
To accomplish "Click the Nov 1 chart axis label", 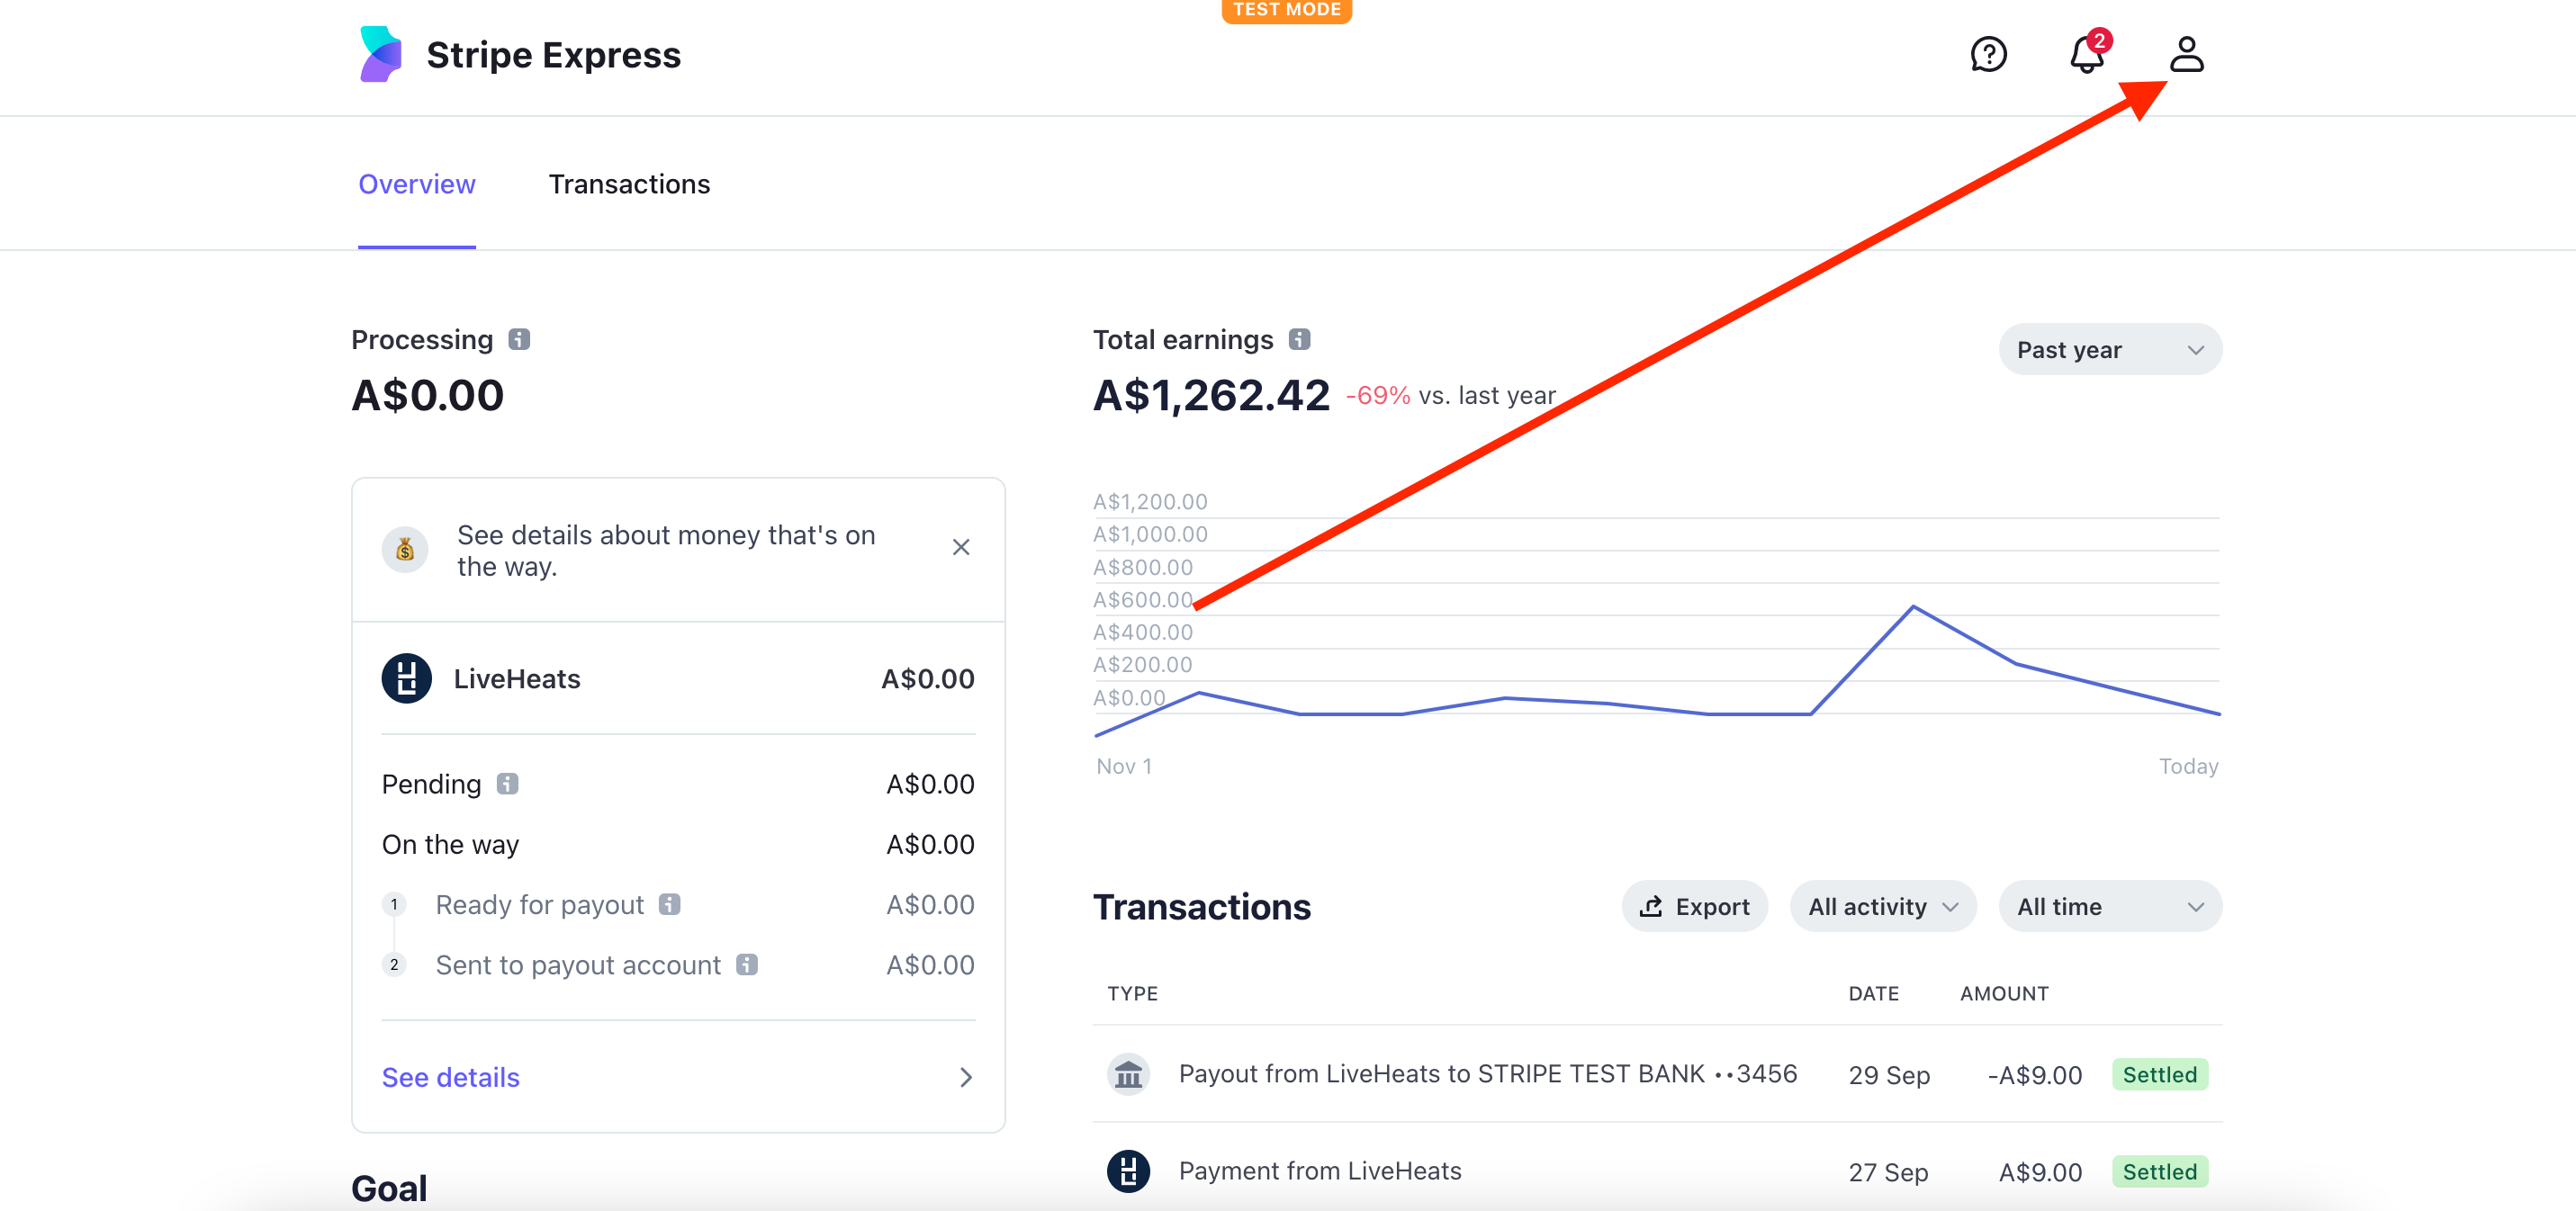I will pyautogui.click(x=1124, y=766).
